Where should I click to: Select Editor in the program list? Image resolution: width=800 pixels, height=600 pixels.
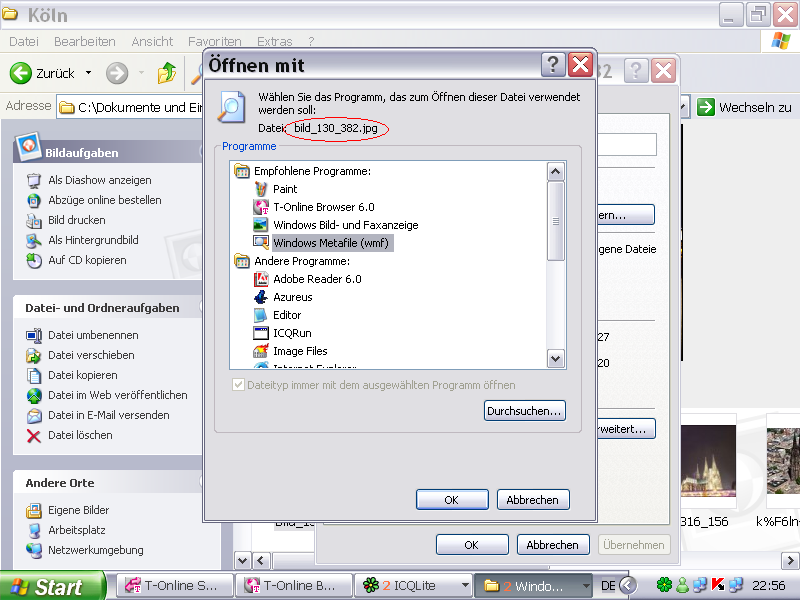[287, 315]
